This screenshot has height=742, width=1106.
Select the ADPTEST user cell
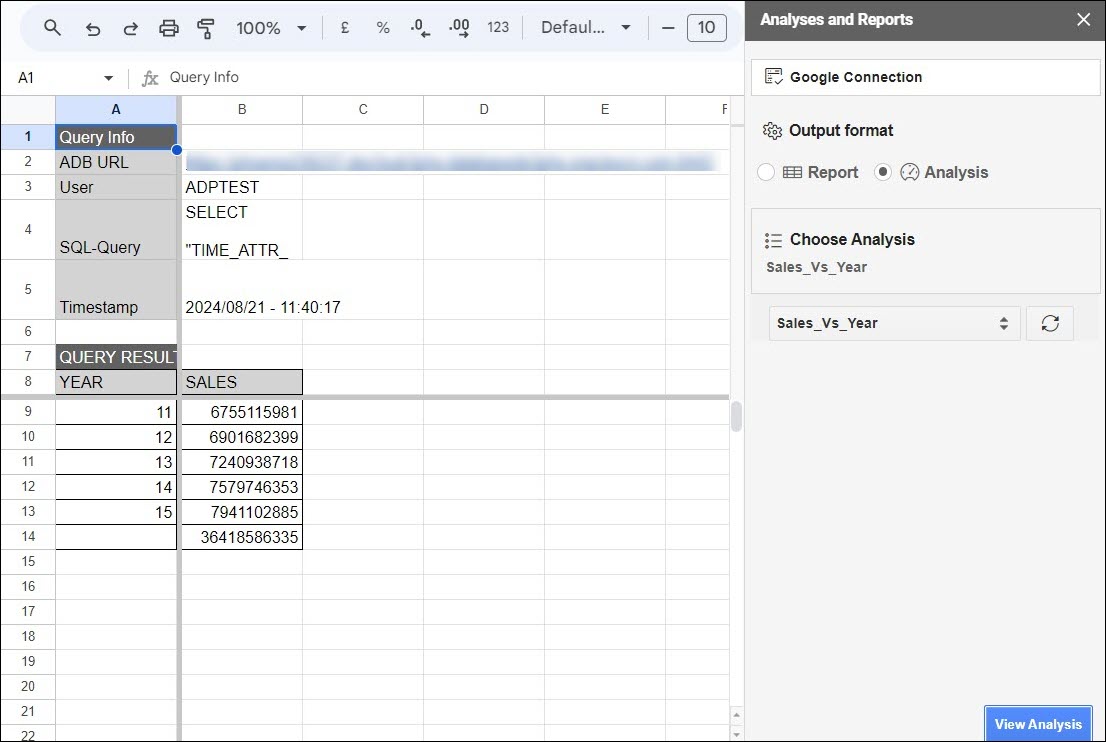click(x=242, y=188)
